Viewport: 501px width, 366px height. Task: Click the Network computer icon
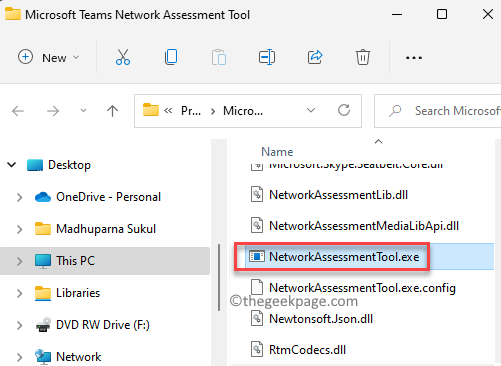[43, 357]
